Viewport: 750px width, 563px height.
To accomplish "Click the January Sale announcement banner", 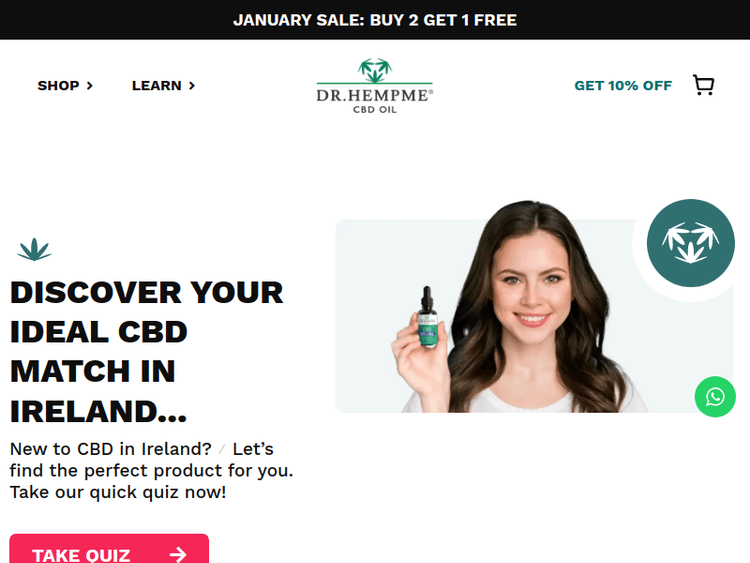I will pos(375,20).
